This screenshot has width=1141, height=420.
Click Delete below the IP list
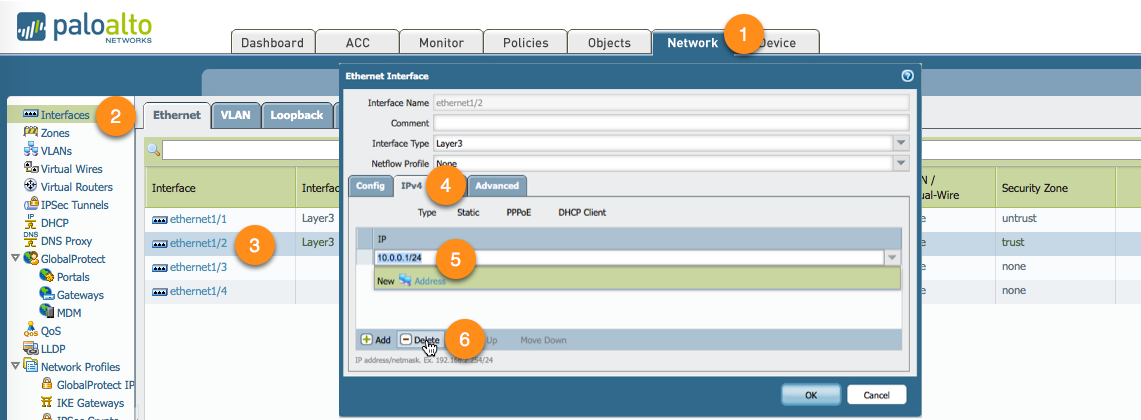coord(420,340)
